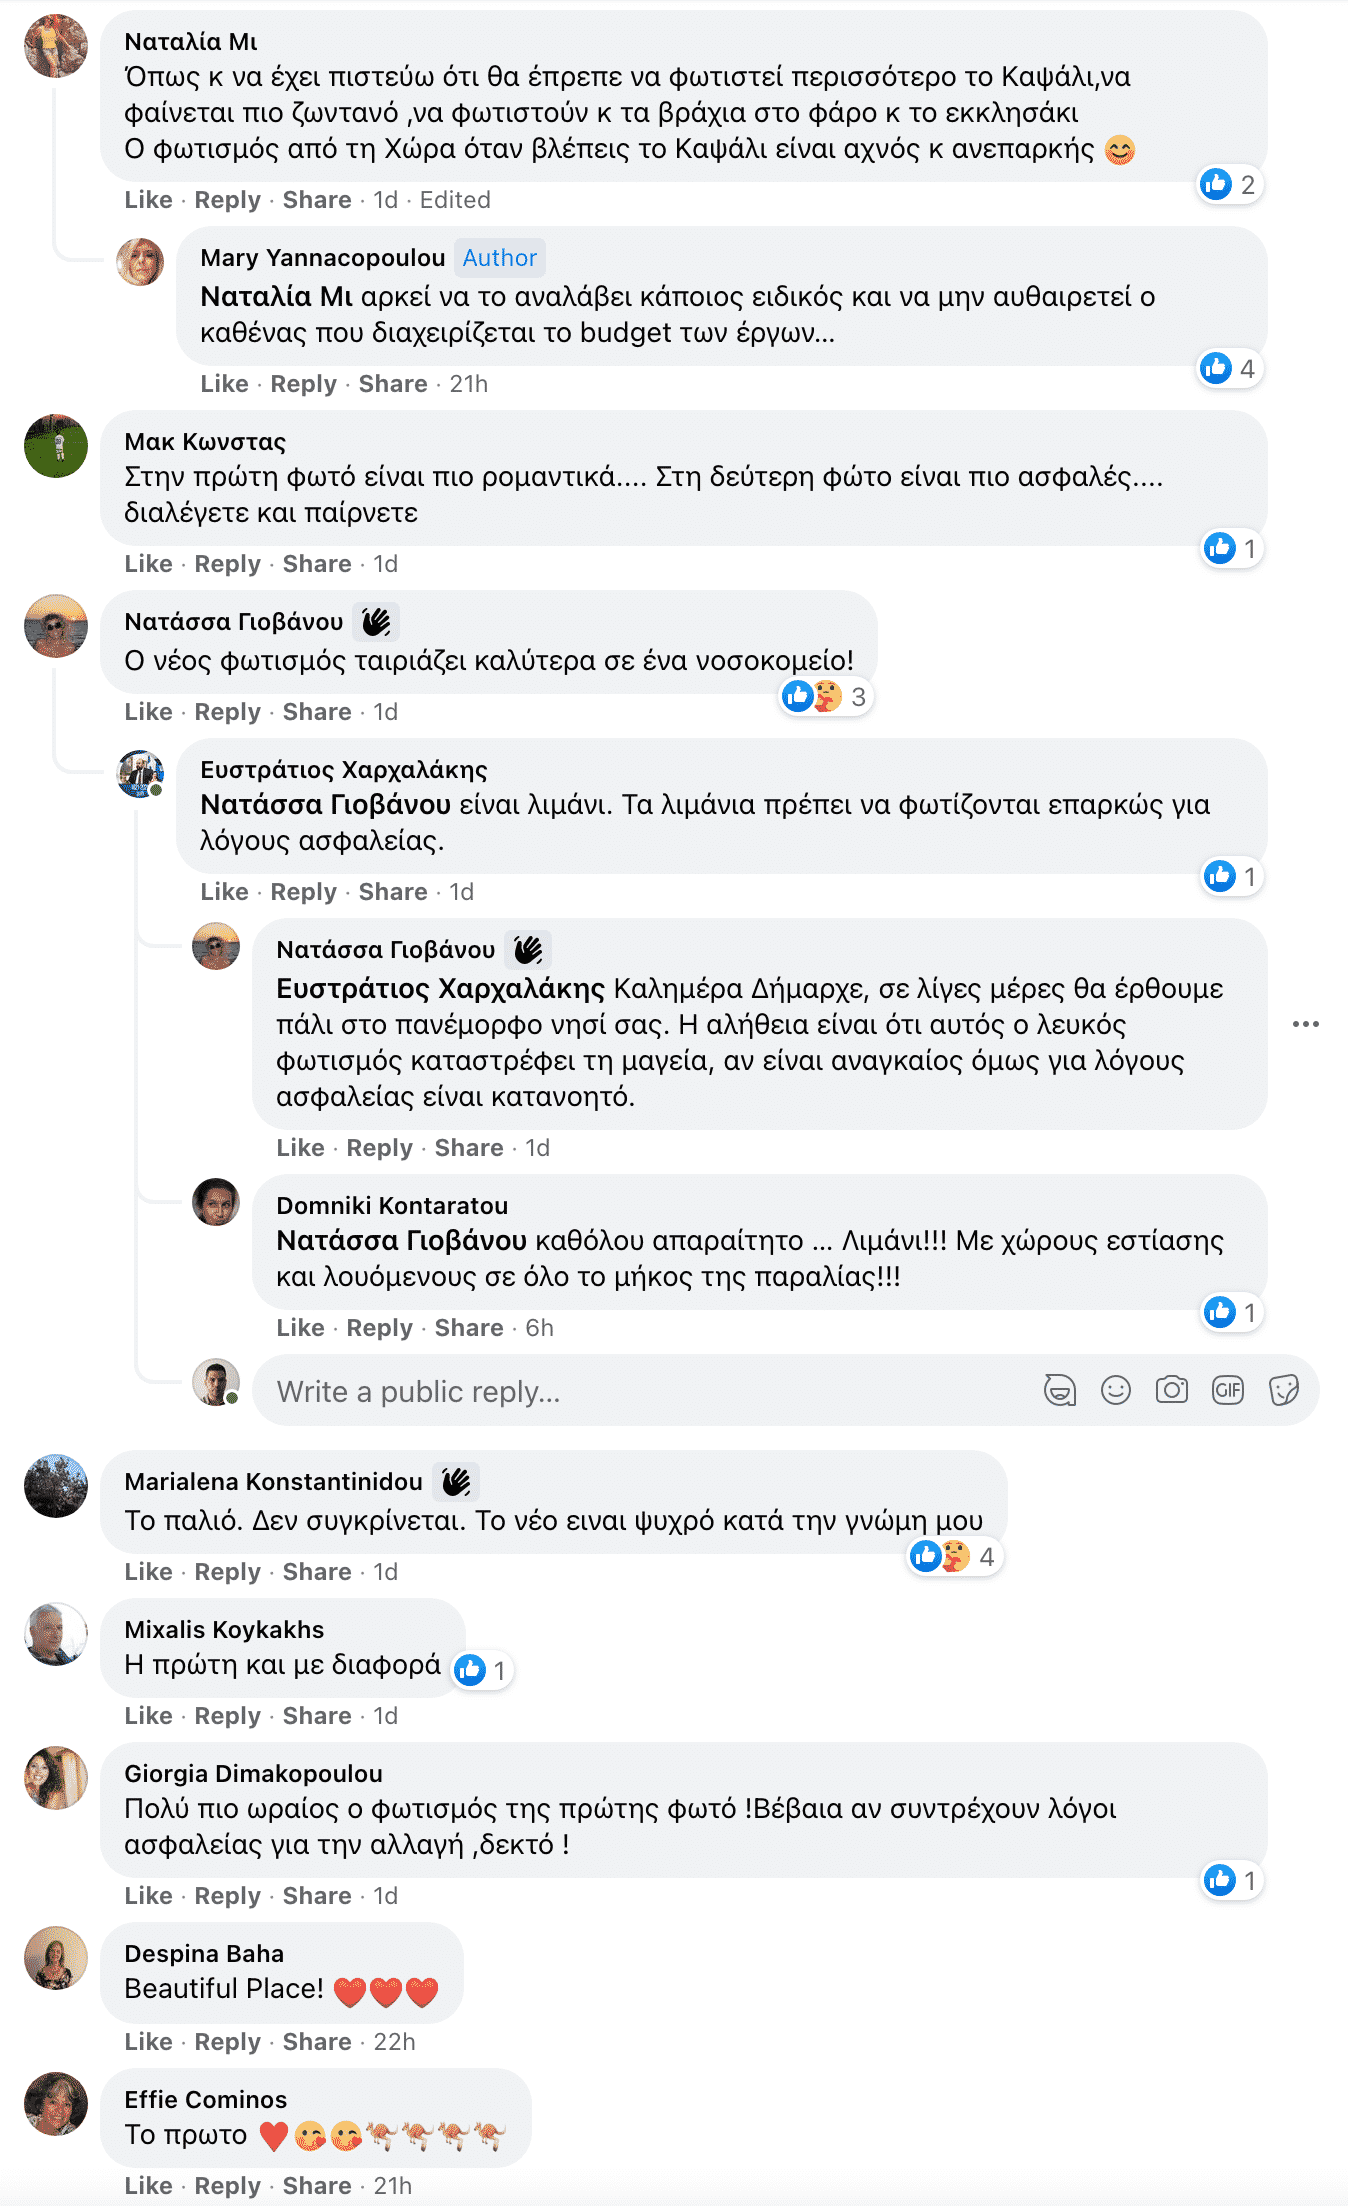Click the like reaction count on Mary Yannacopoulou's reply
The image size is (1348, 2206).
(x=1228, y=369)
